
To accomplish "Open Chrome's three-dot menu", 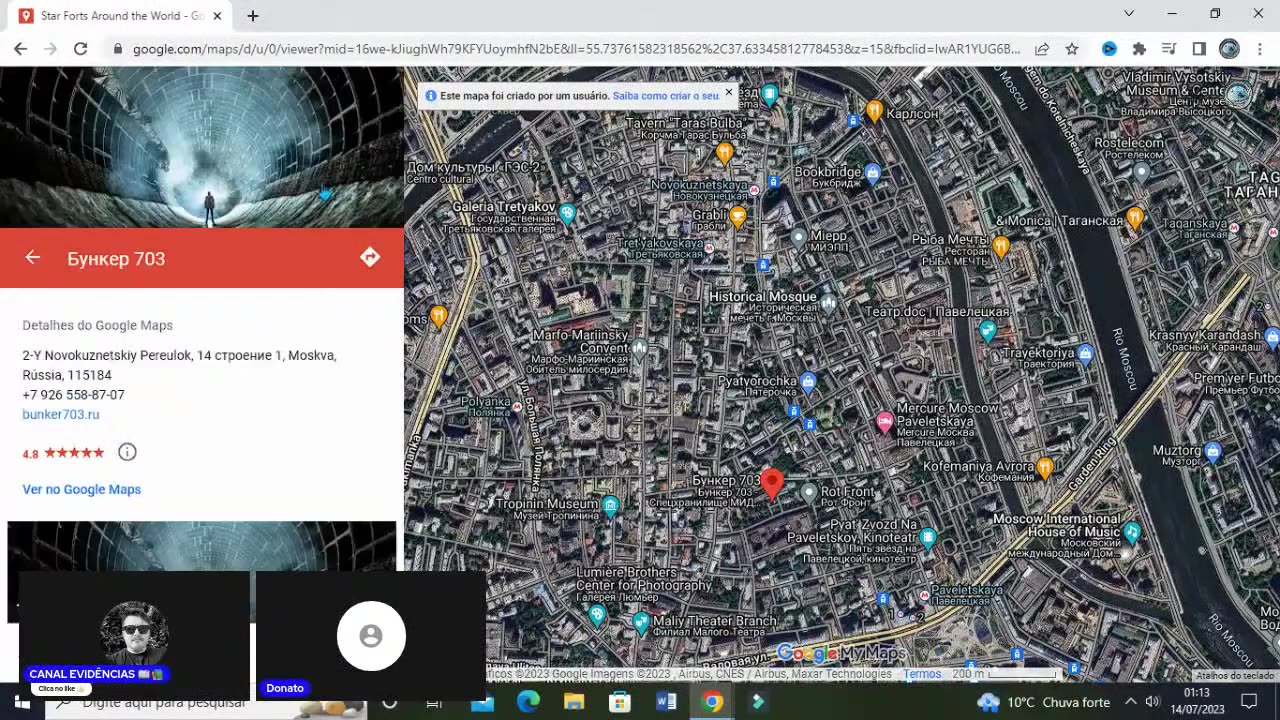I will click(x=1259, y=48).
